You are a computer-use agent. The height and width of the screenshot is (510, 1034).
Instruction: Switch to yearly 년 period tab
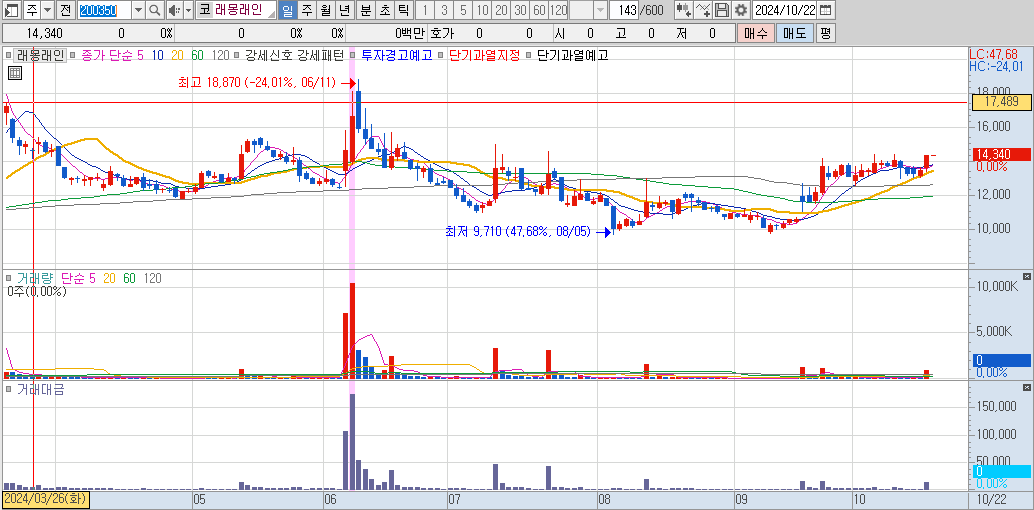[x=344, y=10]
